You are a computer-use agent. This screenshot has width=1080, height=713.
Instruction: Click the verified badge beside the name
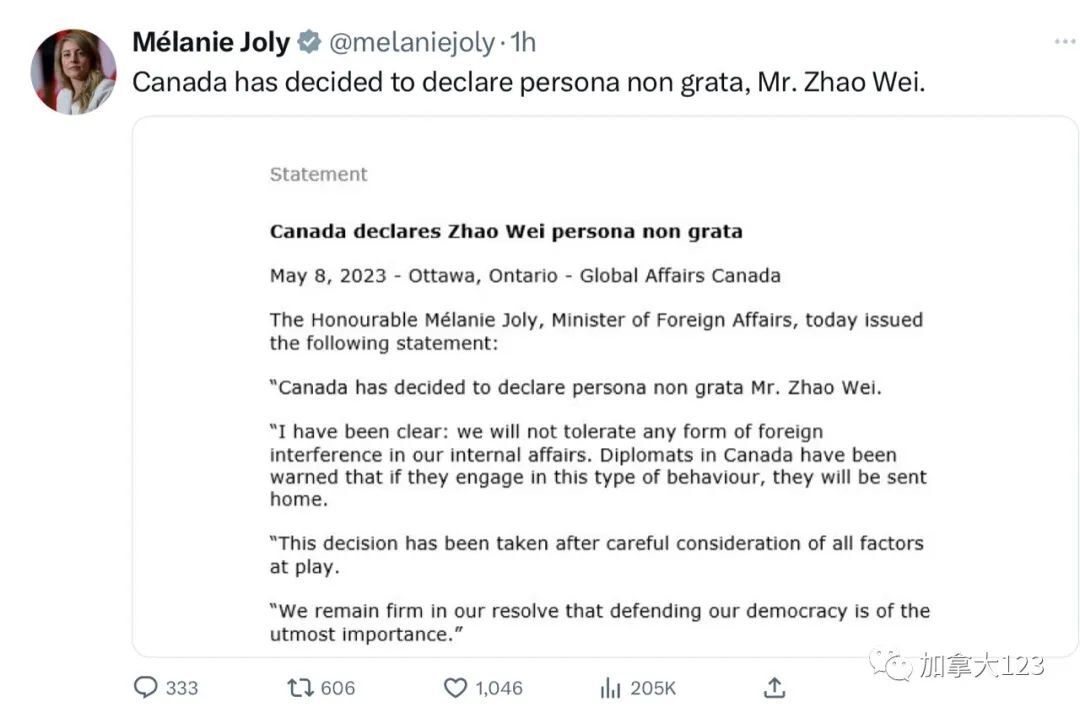pos(309,42)
